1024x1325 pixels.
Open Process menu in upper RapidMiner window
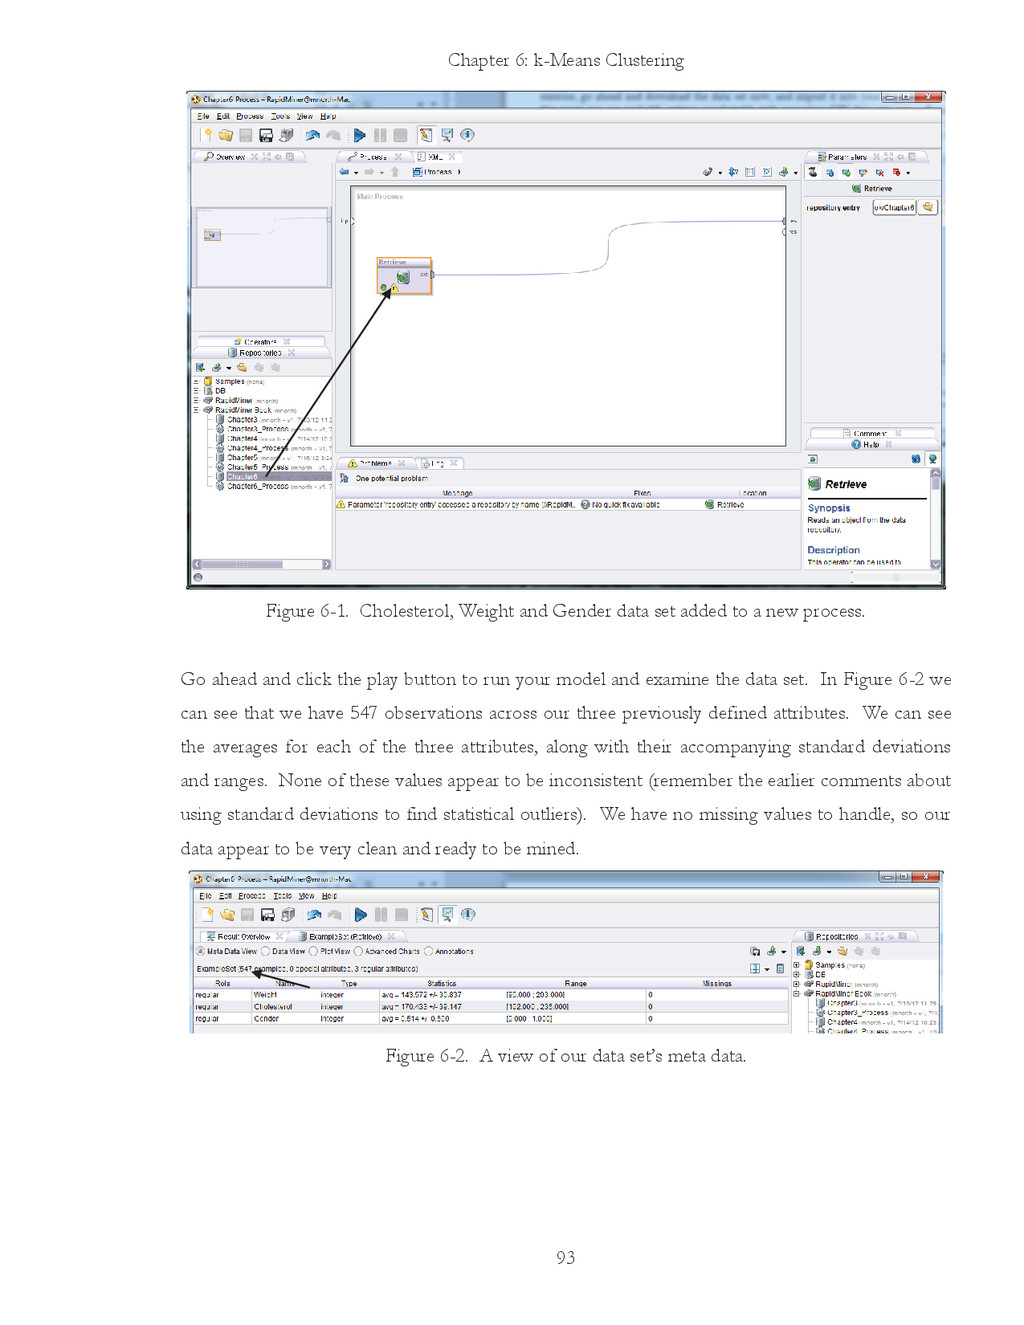(x=250, y=116)
